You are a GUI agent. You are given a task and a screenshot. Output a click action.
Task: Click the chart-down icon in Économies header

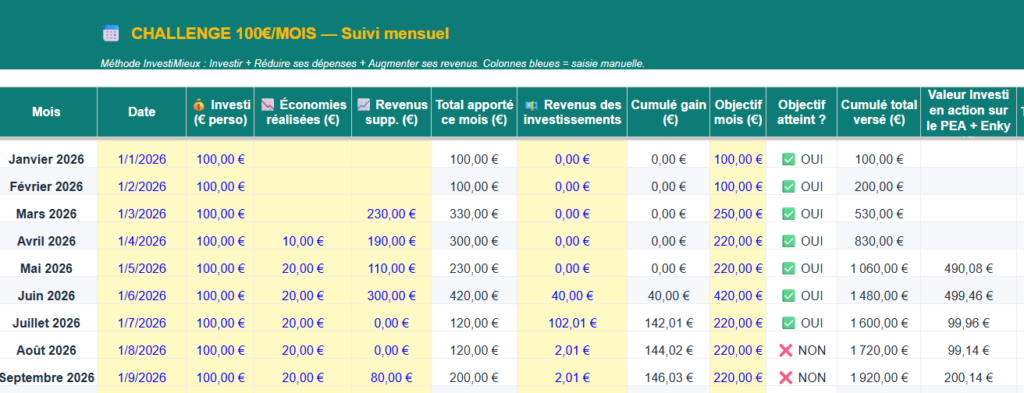click(268, 104)
